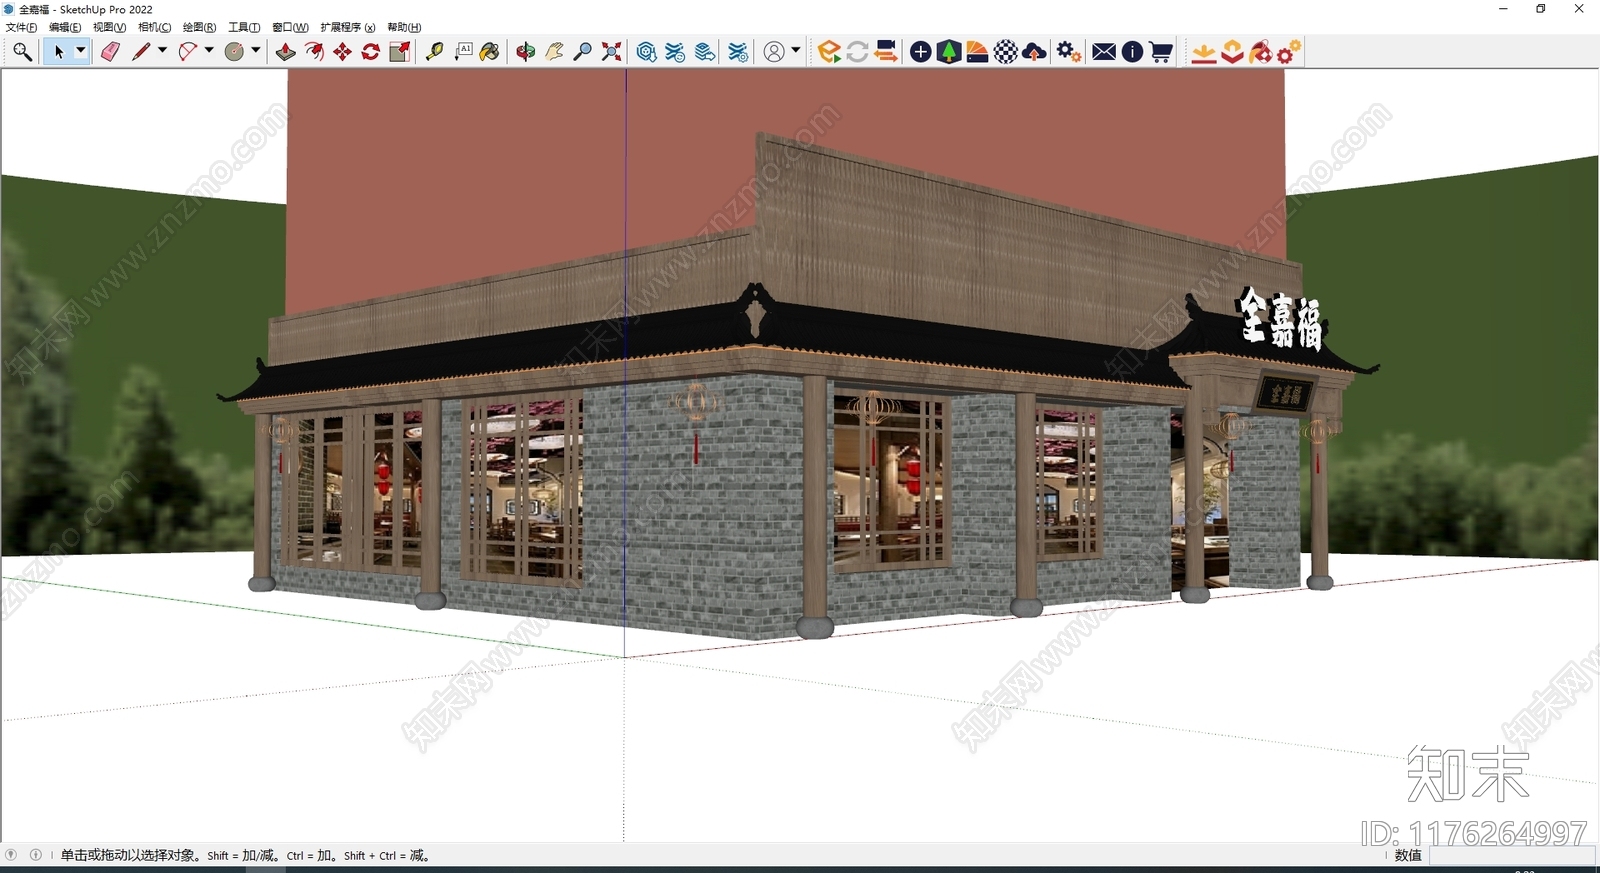Click the circled info status bar icon

tap(36, 855)
